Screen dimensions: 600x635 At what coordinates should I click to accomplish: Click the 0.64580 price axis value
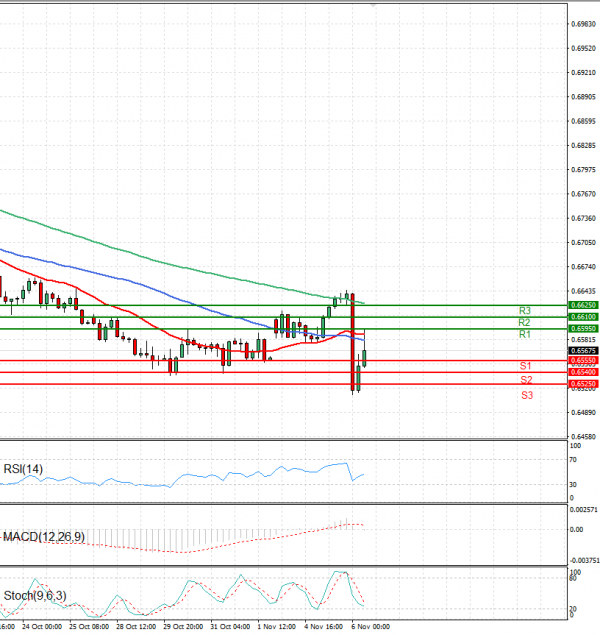pos(583,437)
